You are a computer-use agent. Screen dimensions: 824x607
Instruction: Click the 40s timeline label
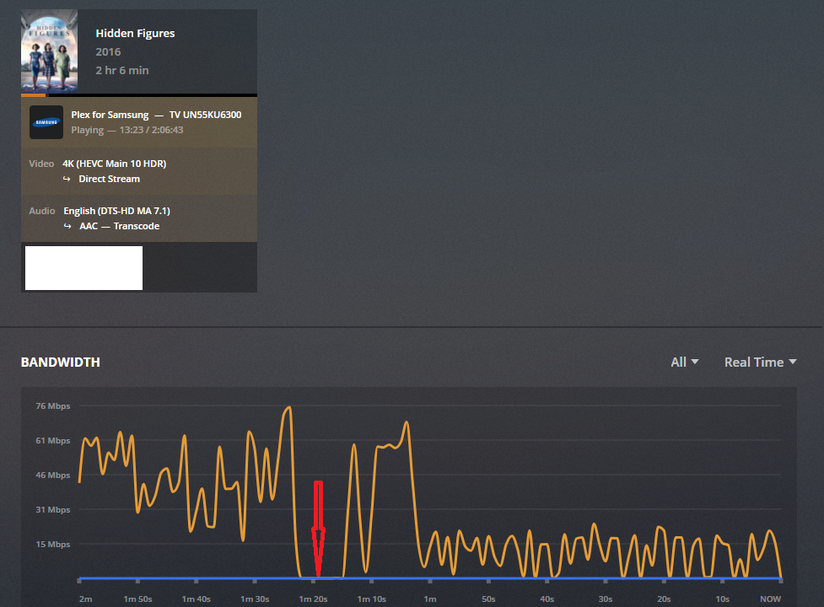(547, 599)
